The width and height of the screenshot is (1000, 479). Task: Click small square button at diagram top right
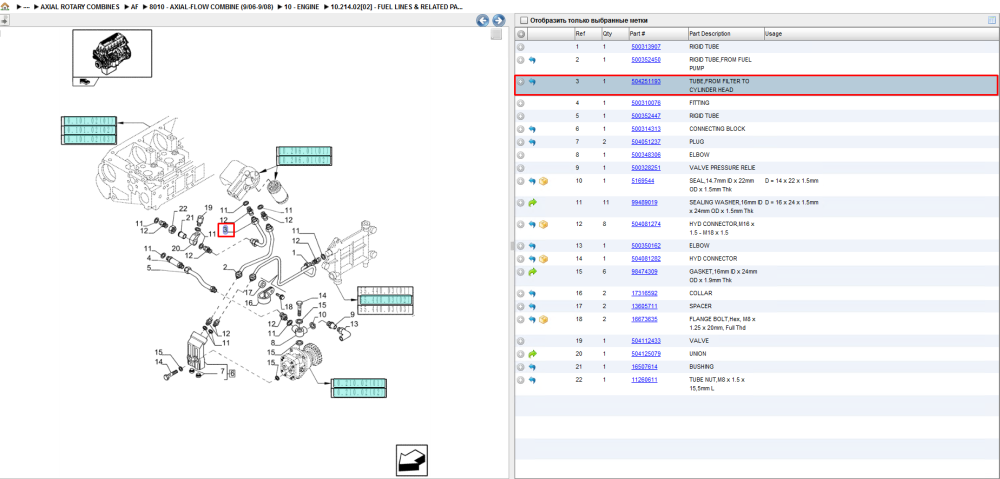(x=496, y=34)
